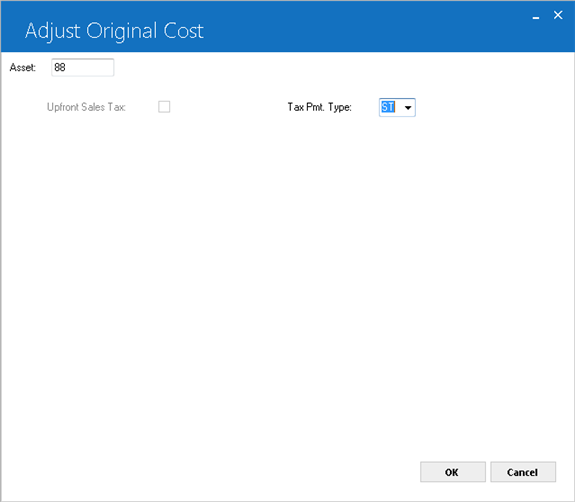This screenshot has height=502, width=575.
Task: Click the OK button at the bottom
Action: (x=453, y=472)
